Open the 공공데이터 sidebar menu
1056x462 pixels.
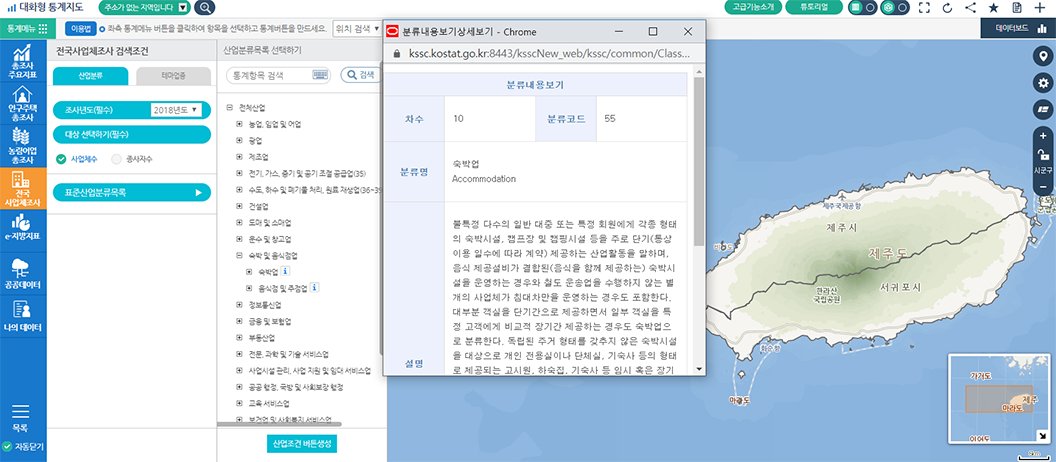23,273
